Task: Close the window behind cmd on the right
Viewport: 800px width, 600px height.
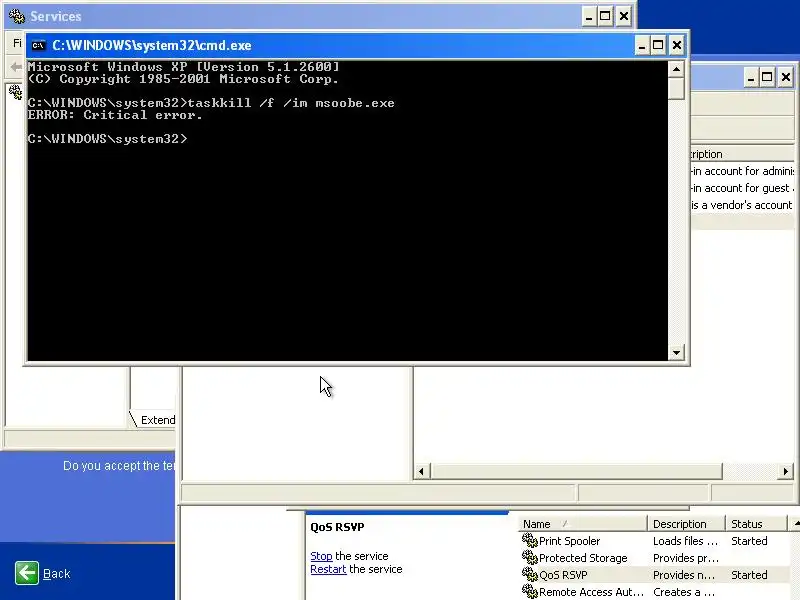Action: pyautogui.click(x=786, y=78)
